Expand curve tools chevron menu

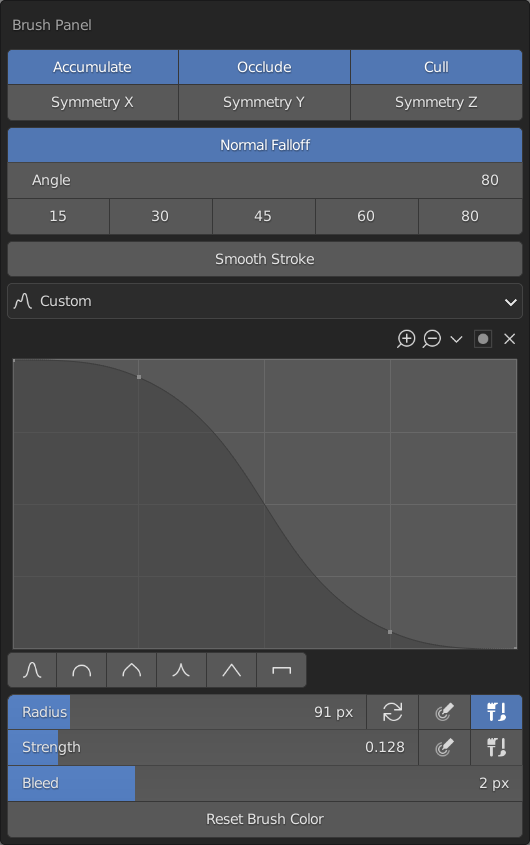point(457,339)
